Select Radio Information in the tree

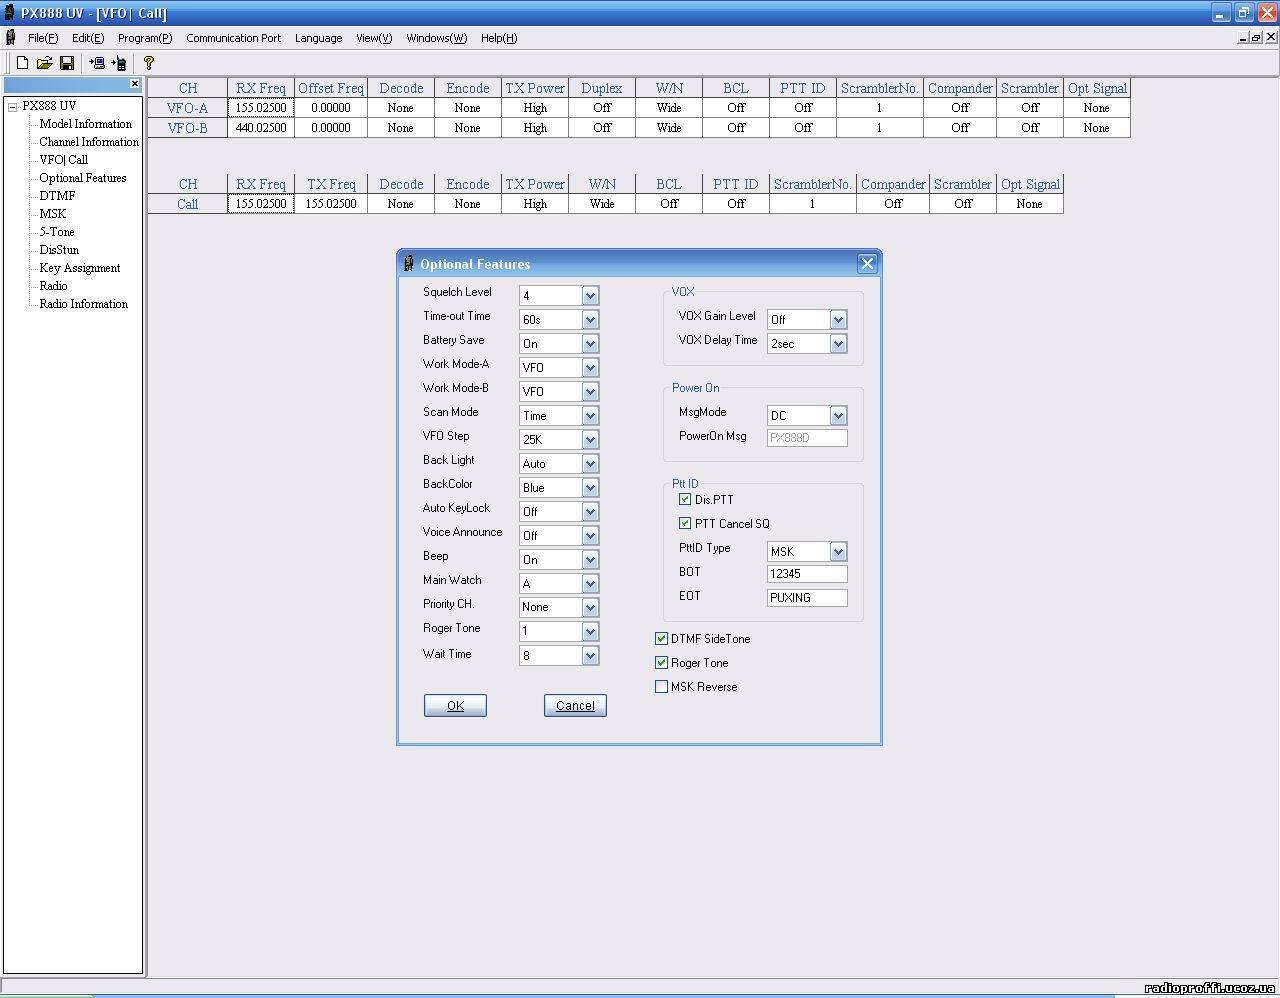click(x=83, y=304)
